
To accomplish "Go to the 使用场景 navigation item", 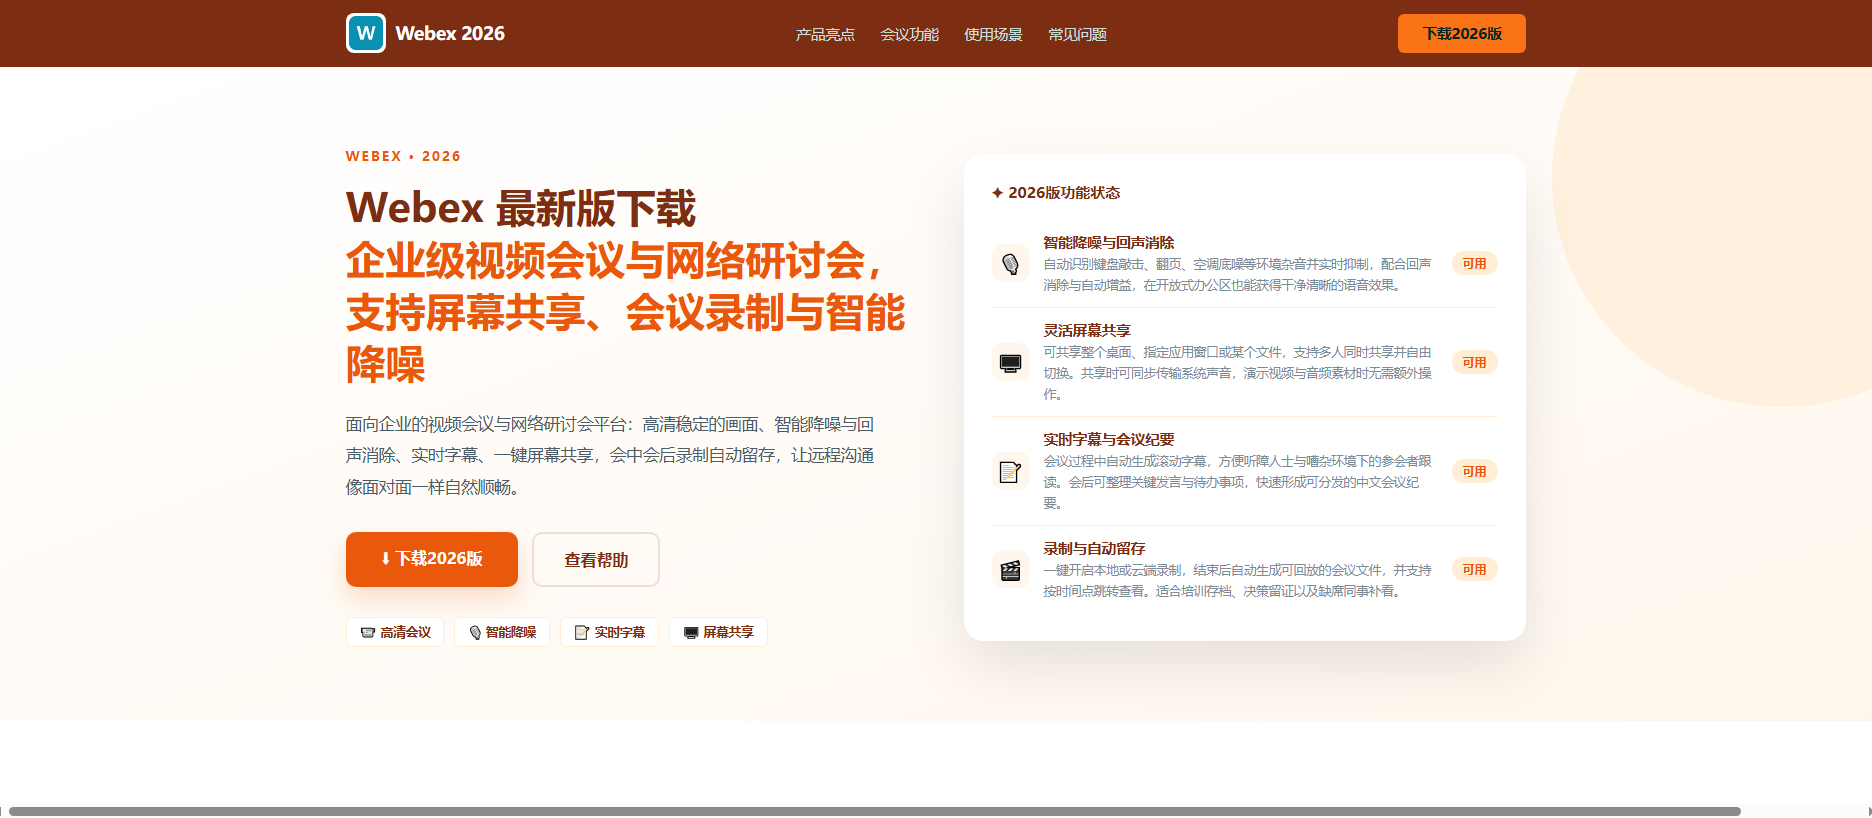I will click(x=993, y=34).
